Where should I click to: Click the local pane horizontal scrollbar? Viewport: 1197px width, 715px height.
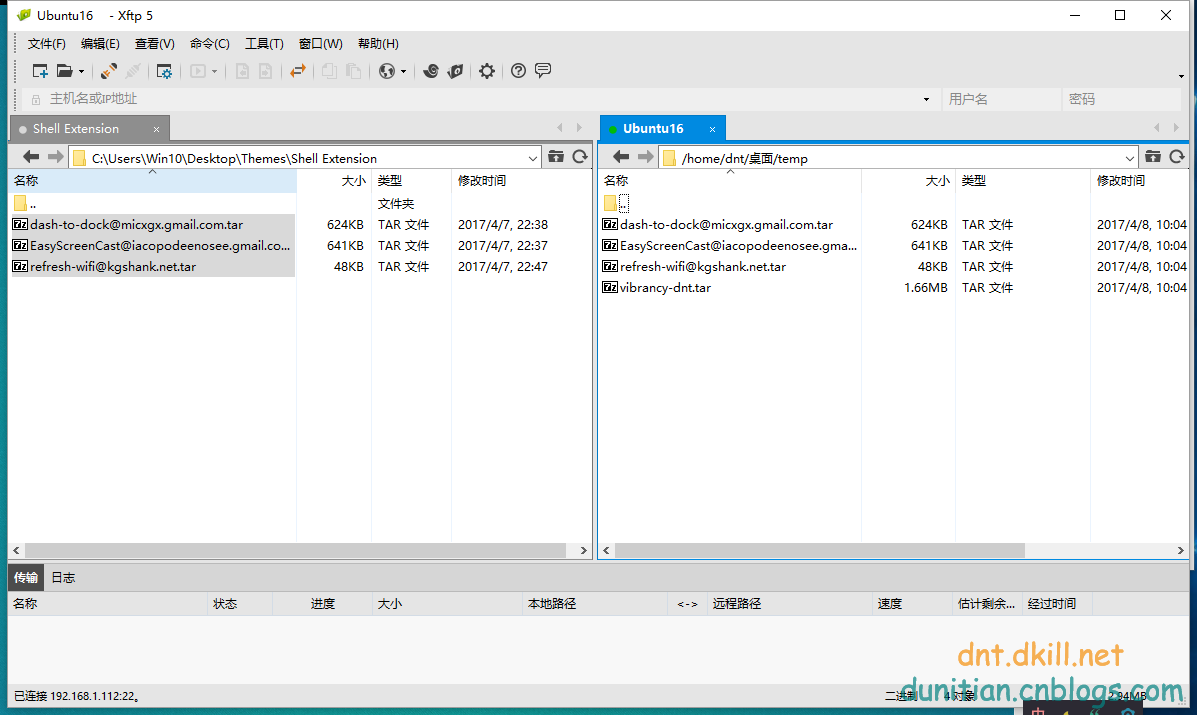coord(295,550)
